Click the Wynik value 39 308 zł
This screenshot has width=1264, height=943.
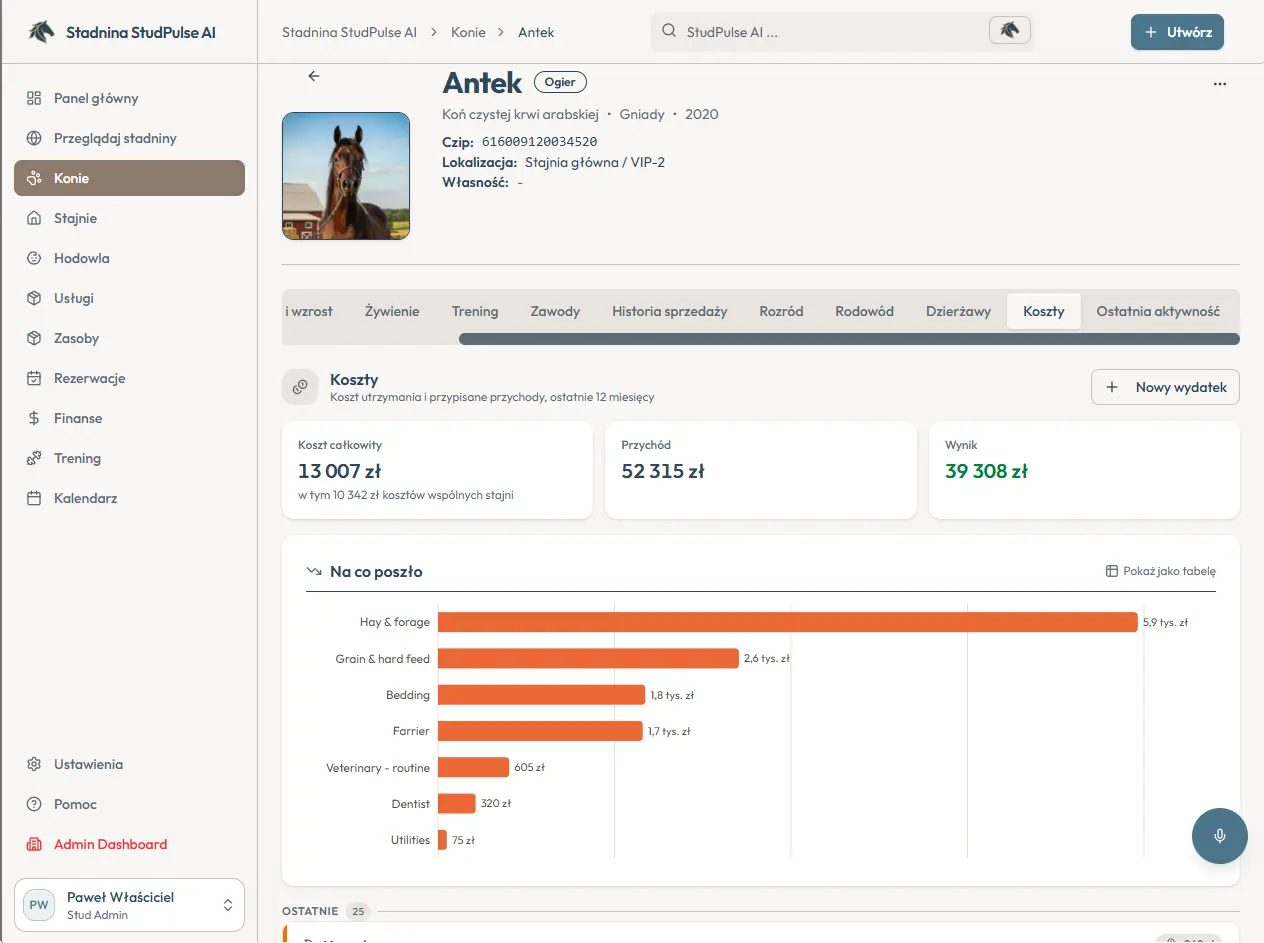pos(986,471)
